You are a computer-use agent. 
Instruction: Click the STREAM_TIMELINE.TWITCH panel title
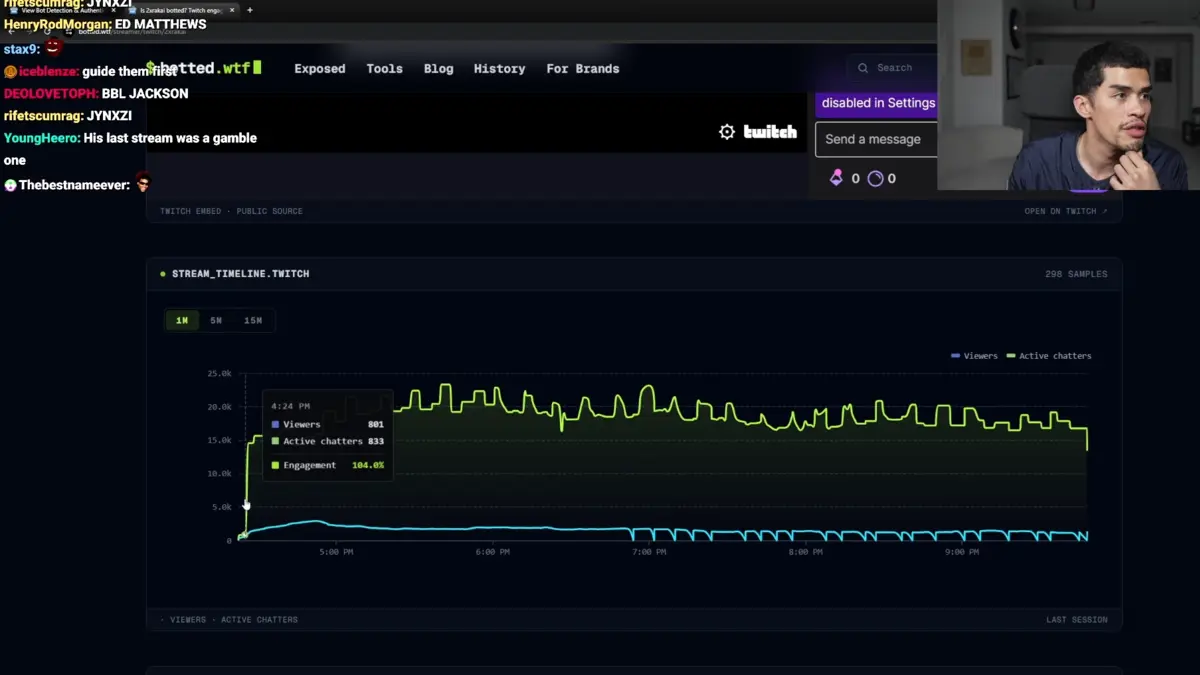coord(240,274)
